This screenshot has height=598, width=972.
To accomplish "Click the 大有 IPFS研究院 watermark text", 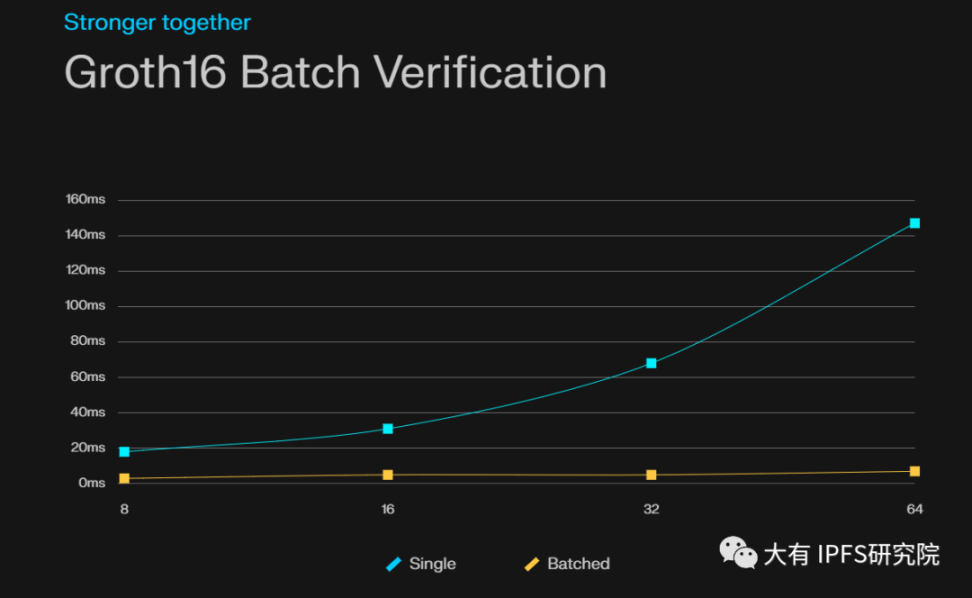I will click(x=851, y=554).
